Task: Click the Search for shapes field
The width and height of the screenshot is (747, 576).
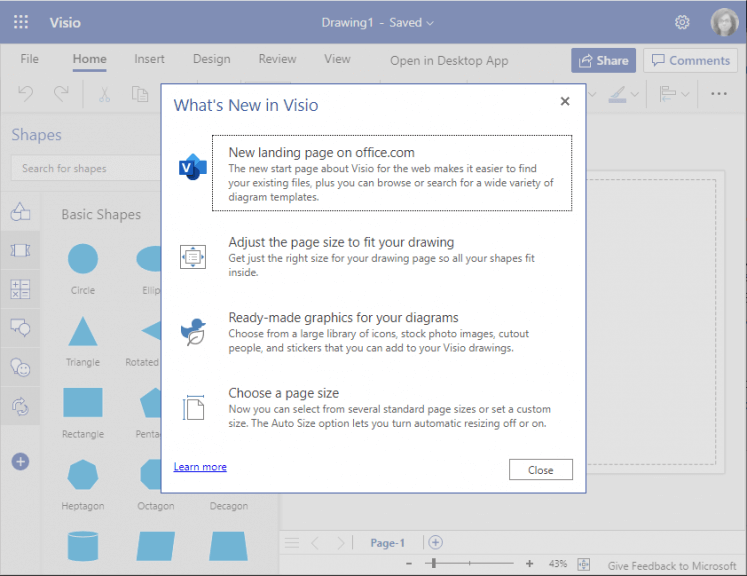Action: 86,168
